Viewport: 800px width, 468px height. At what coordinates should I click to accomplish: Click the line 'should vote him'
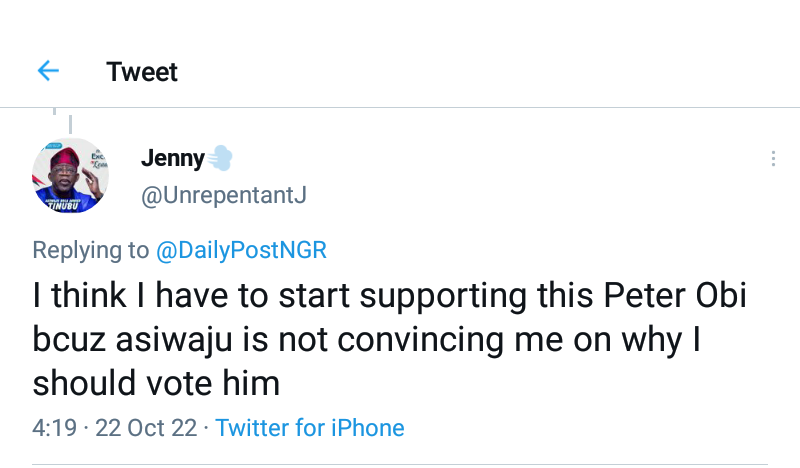(155, 383)
